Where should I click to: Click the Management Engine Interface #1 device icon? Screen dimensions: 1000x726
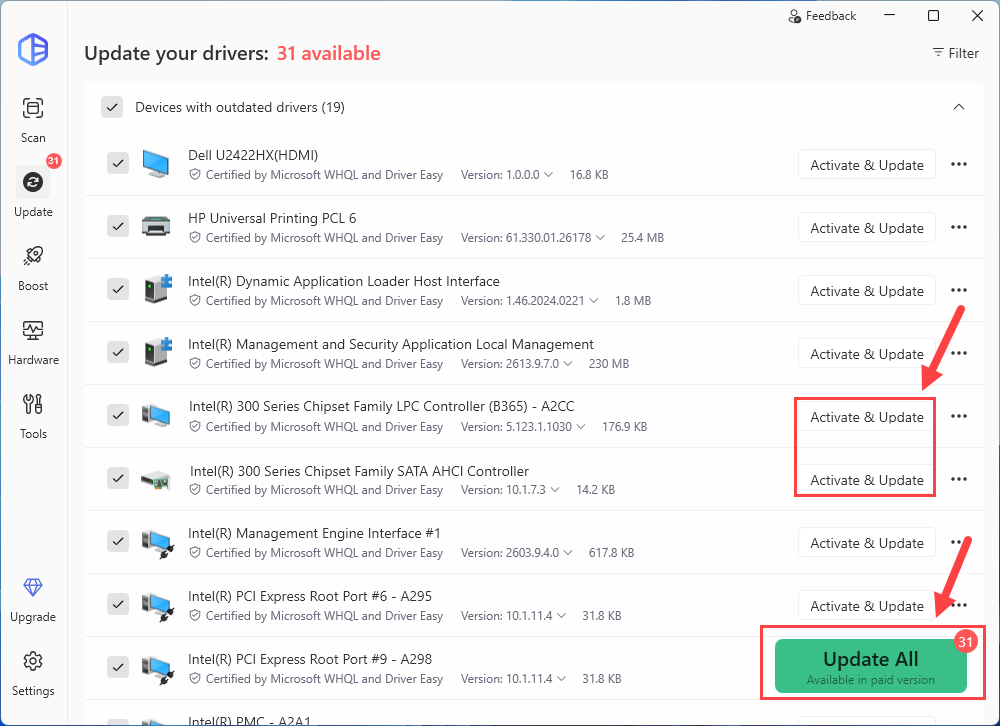158,544
